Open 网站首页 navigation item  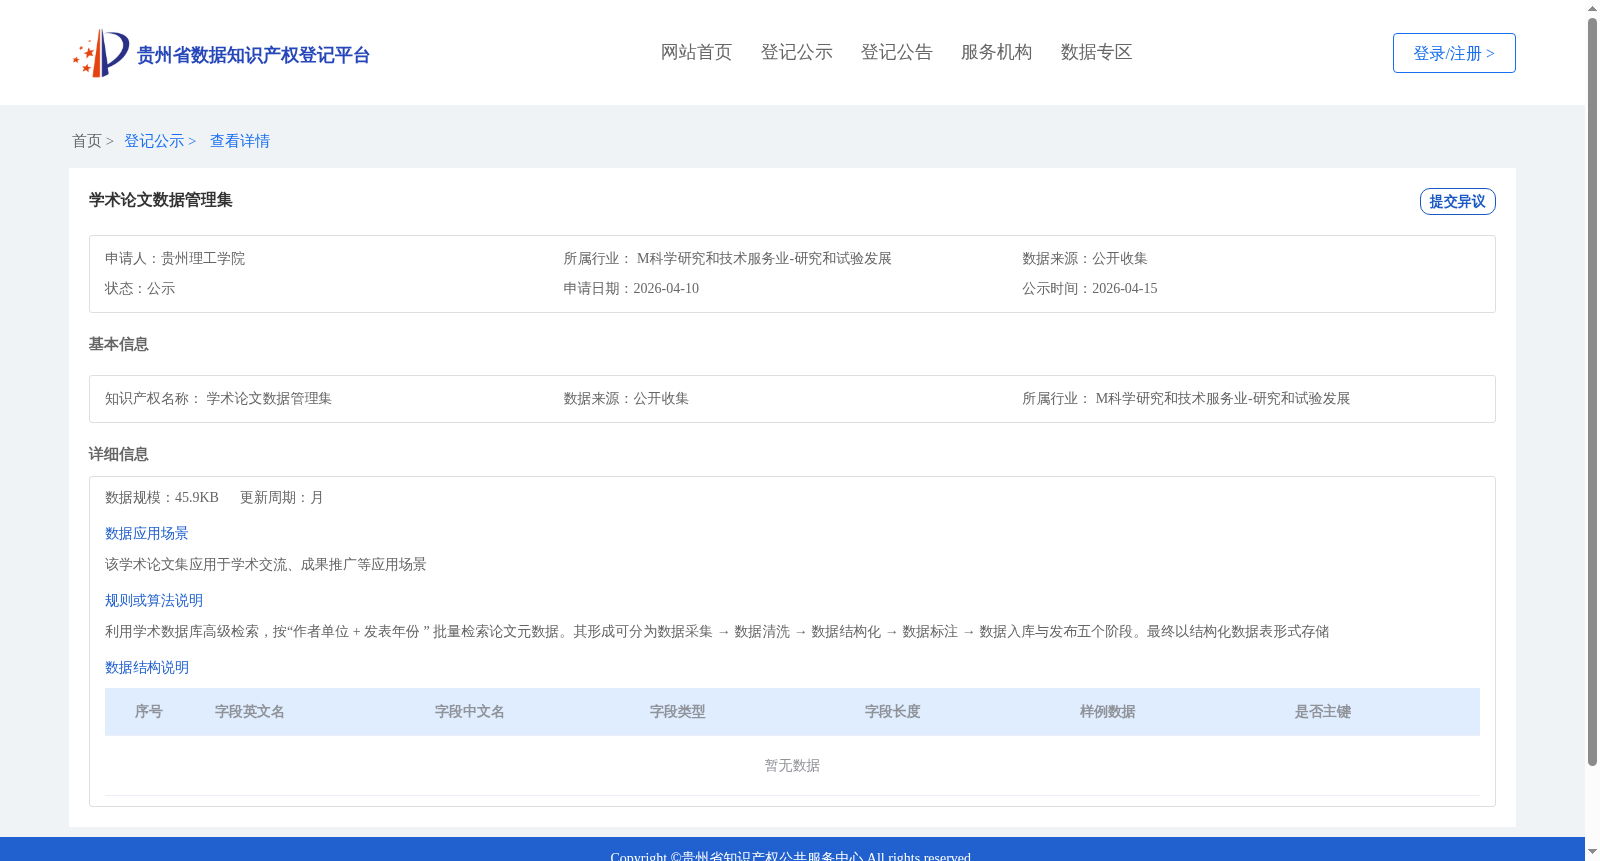(x=696, y=52)
